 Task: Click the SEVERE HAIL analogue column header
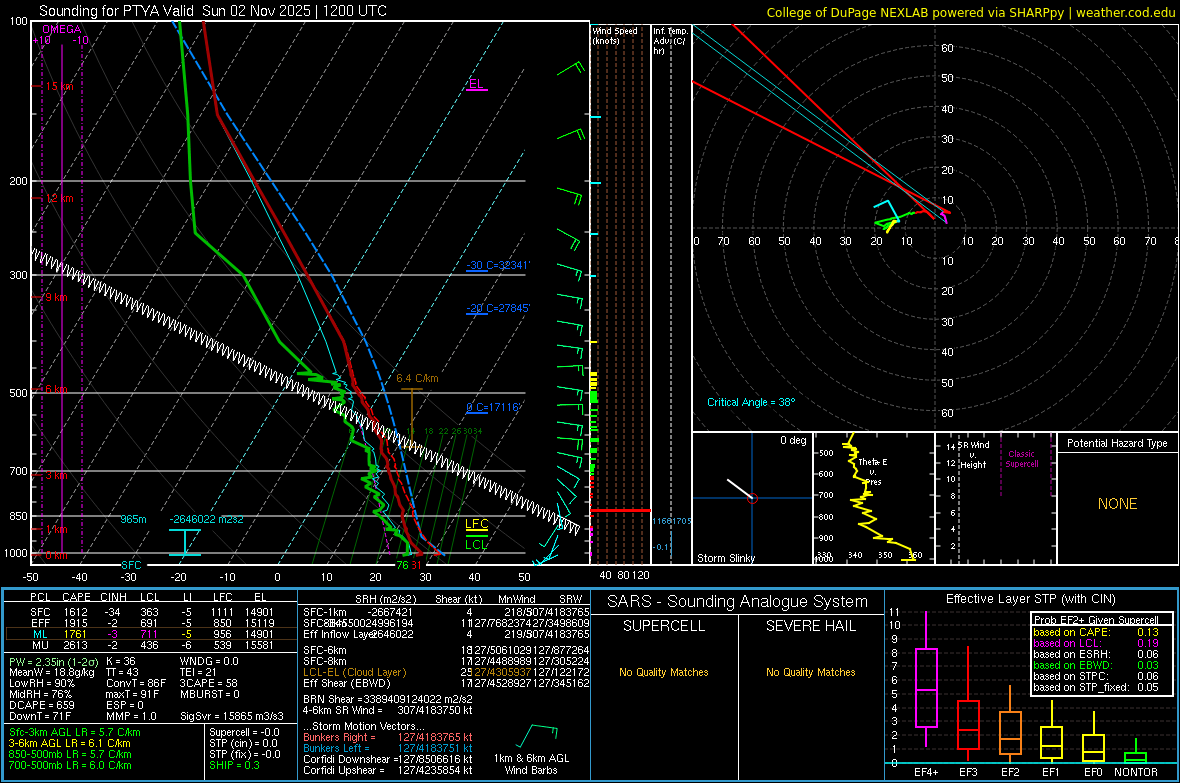coord(810,626)
